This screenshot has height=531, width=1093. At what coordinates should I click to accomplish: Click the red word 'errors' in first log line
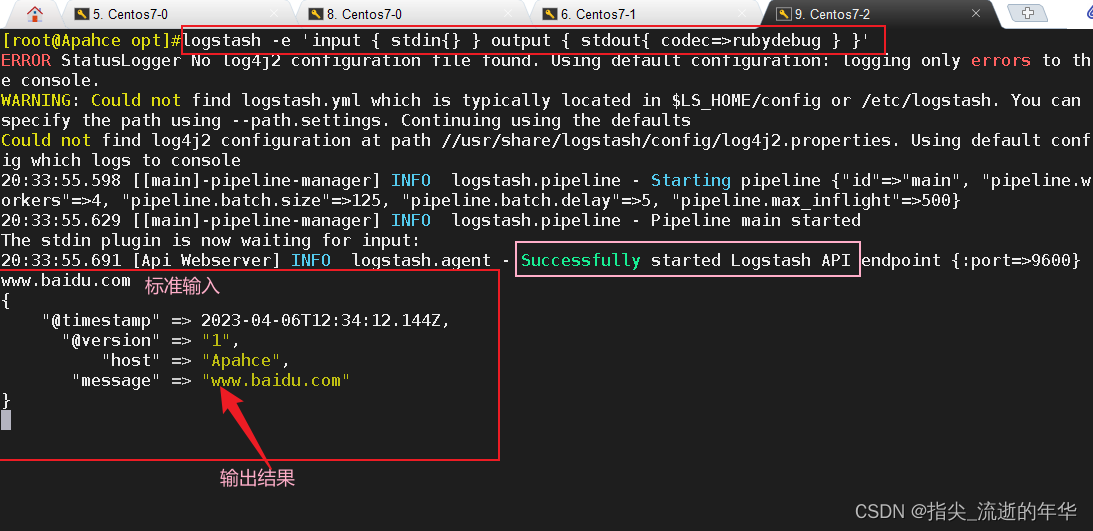click(1000, 61)
